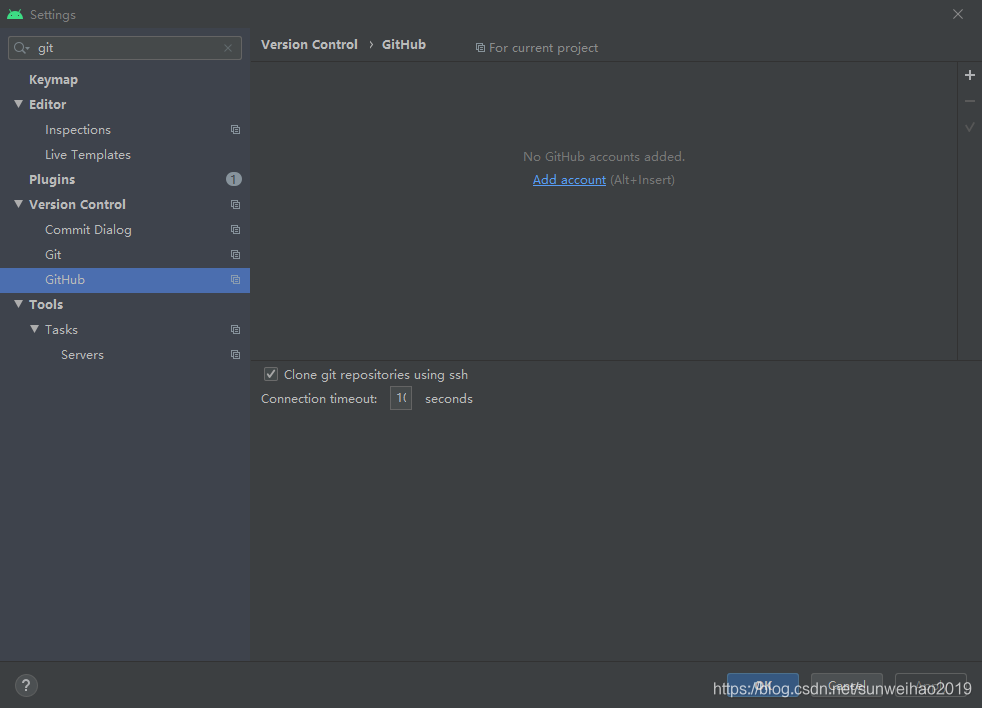Select Servers under Tasks
The image size is (982, 708).
click(82, 355)
